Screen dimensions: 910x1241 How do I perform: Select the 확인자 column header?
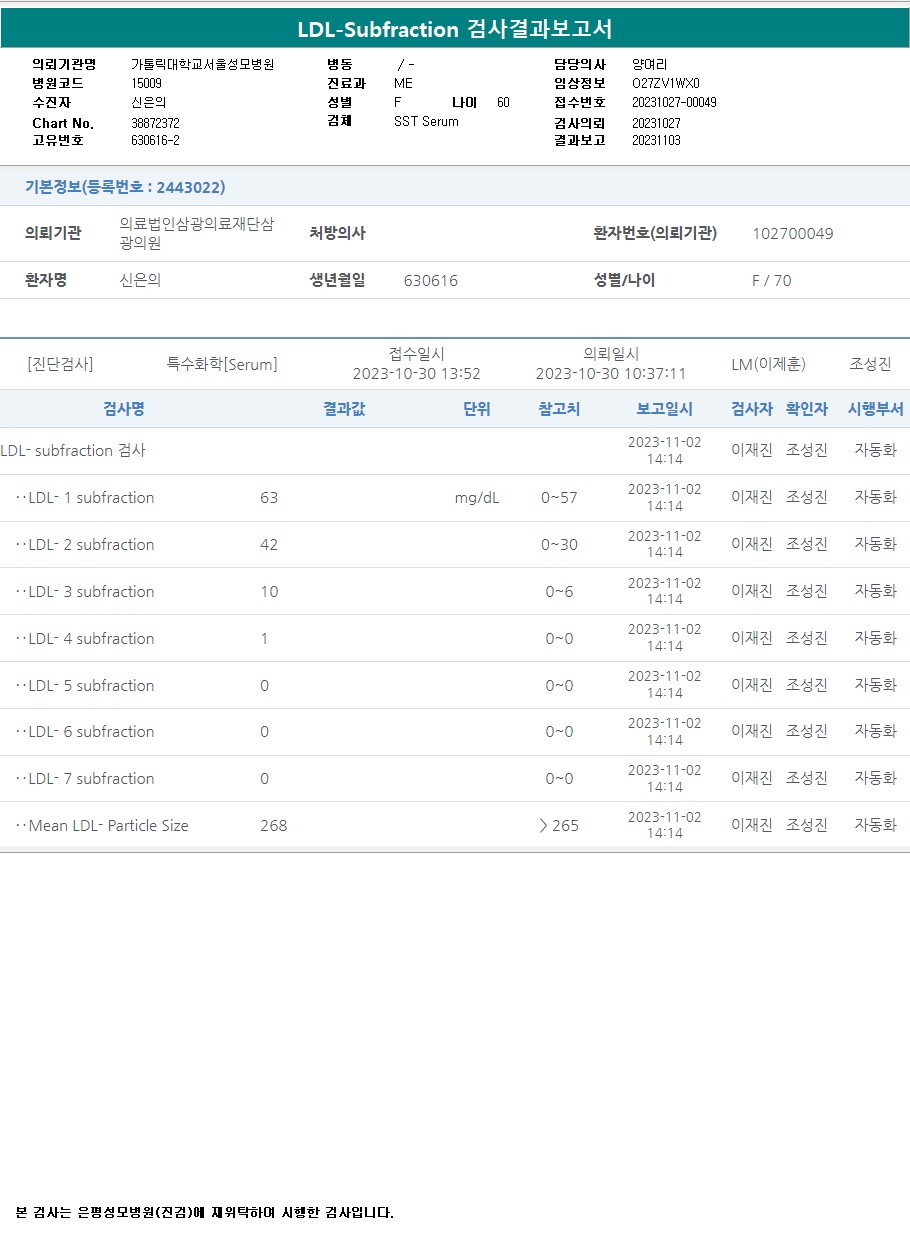[x=807, y=409]
